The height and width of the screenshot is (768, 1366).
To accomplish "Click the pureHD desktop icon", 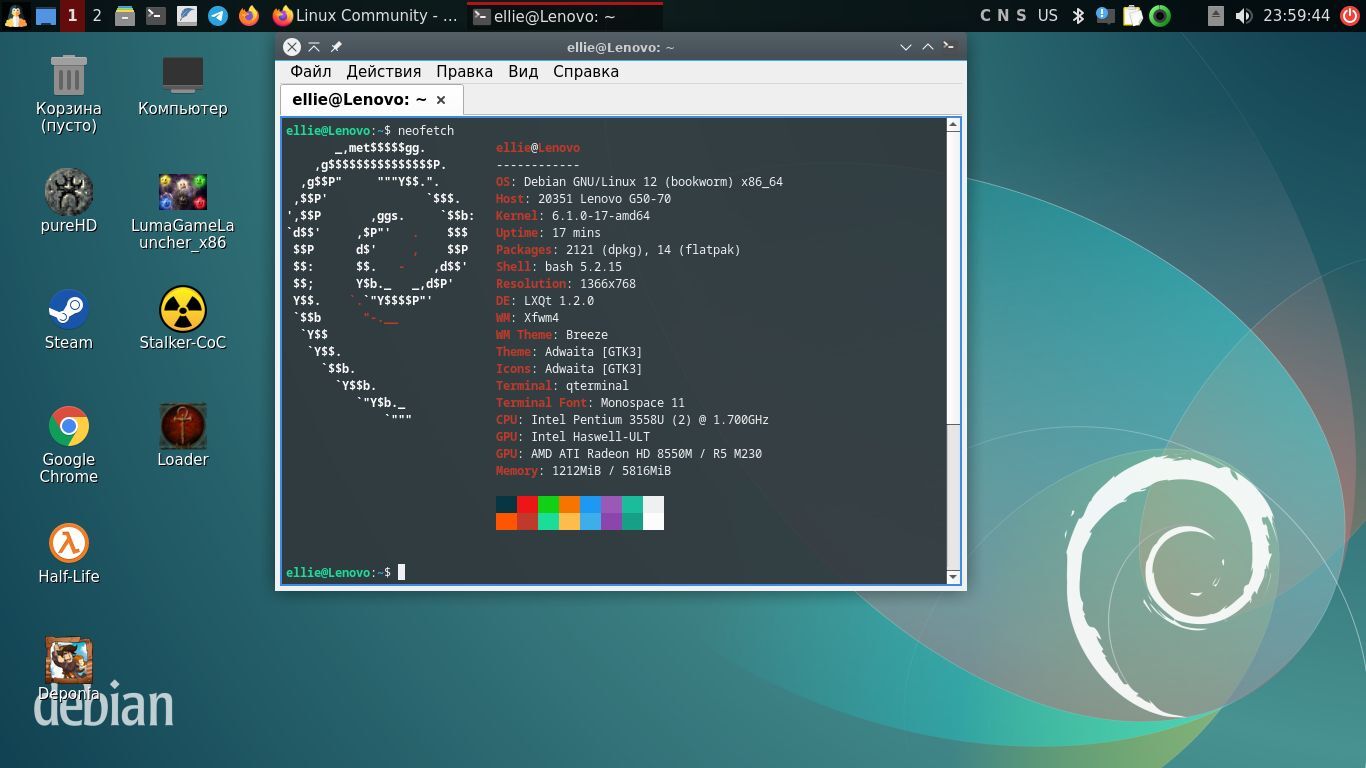I will click(x=68, y=193).
